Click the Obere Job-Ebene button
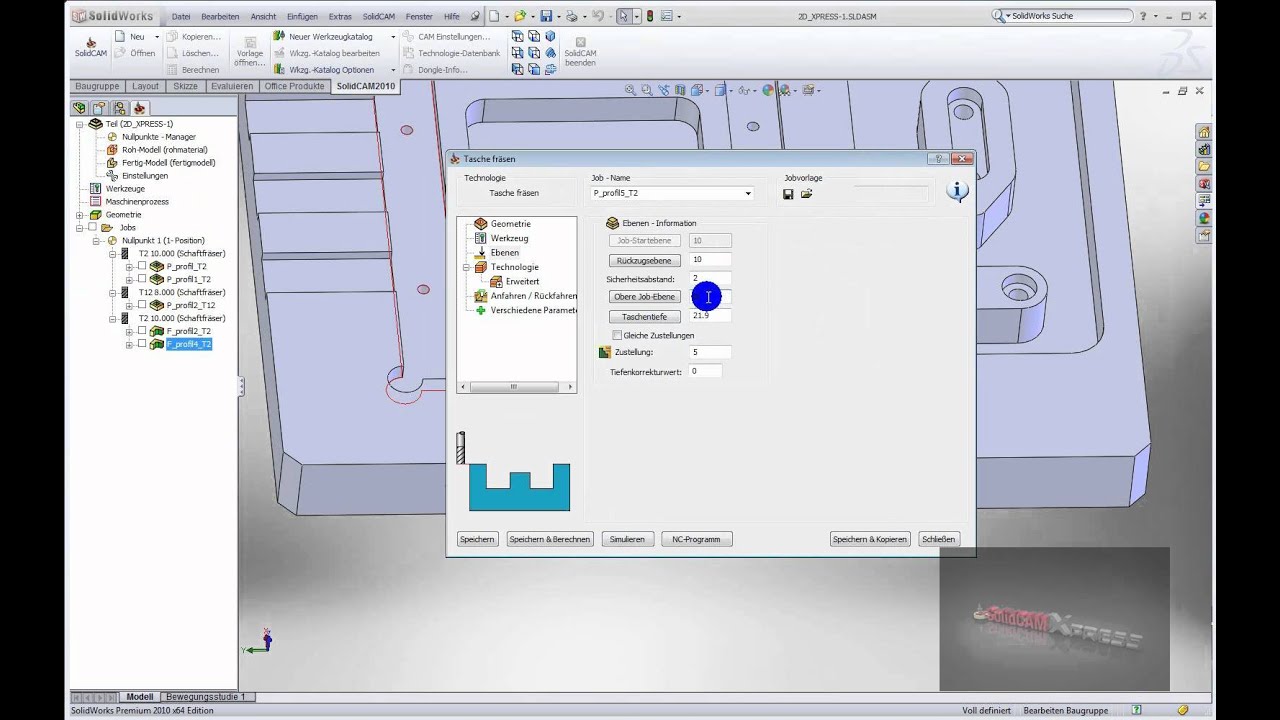The image size is (1280, 720). coord(645,297)
